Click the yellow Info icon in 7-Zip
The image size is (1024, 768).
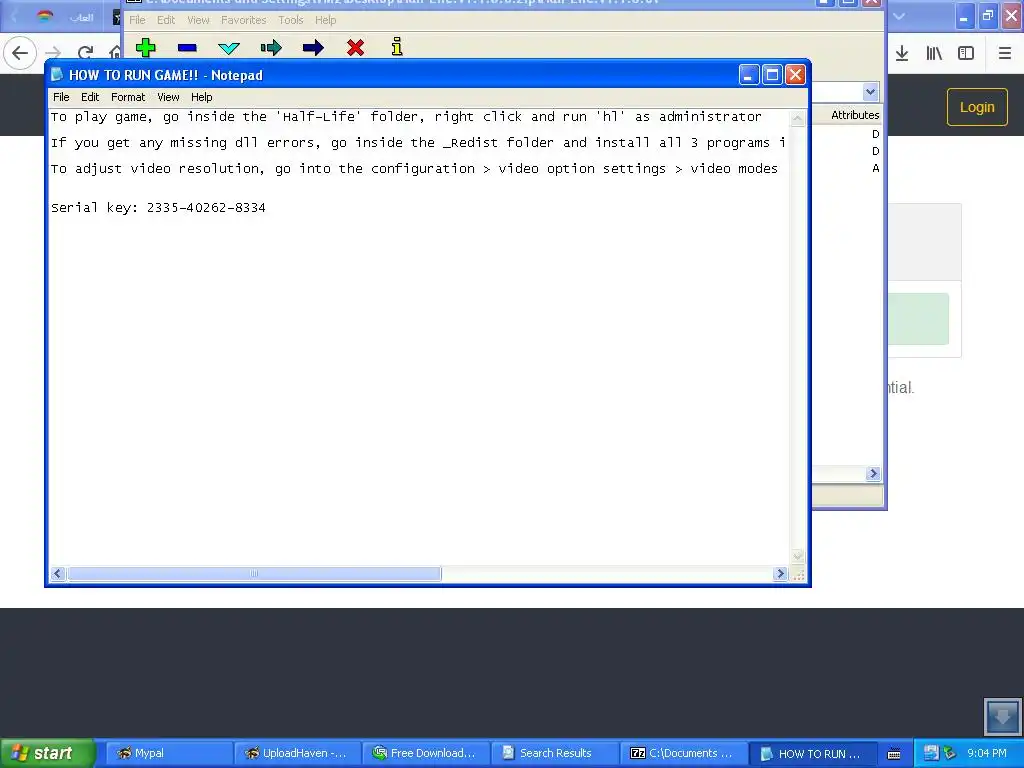click(397, 46)
